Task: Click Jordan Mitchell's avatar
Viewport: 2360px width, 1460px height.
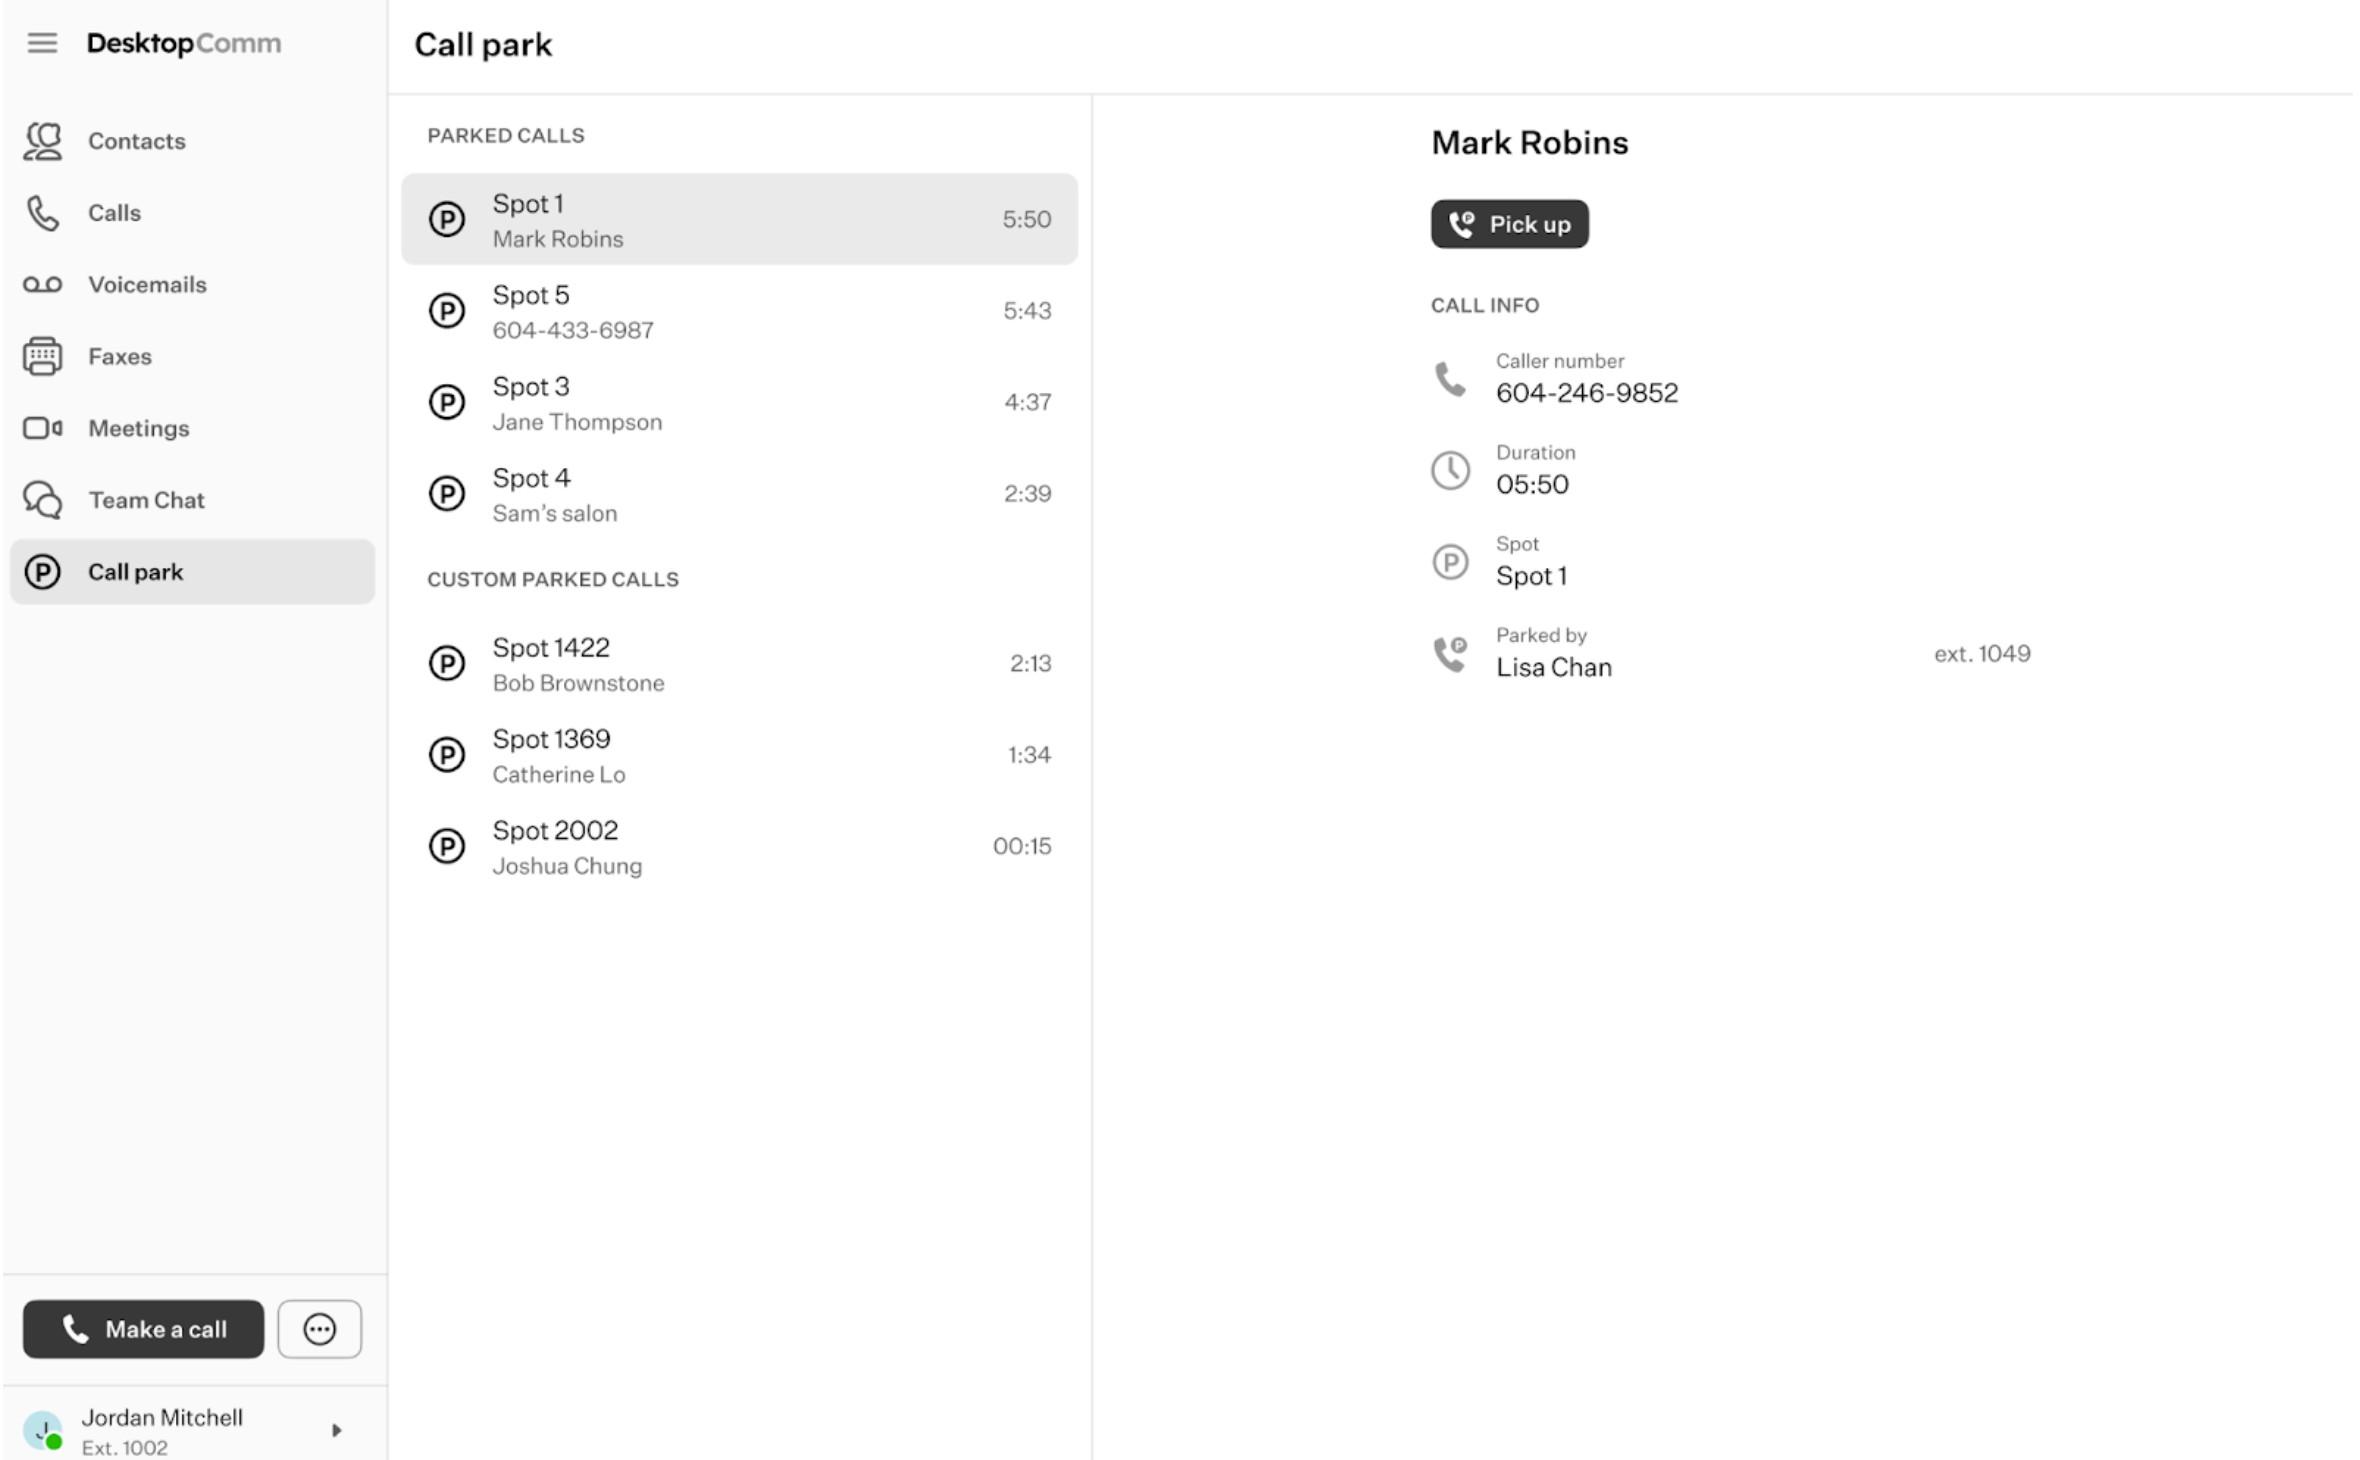Action: coord(43,1430)
